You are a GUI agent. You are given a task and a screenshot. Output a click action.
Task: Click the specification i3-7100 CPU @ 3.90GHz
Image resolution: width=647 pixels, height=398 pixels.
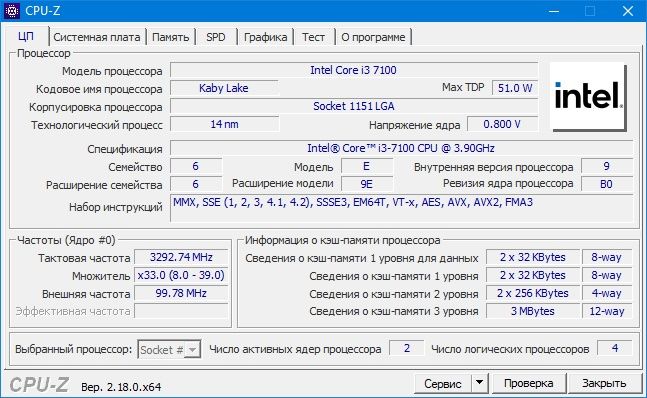[401, 148]
